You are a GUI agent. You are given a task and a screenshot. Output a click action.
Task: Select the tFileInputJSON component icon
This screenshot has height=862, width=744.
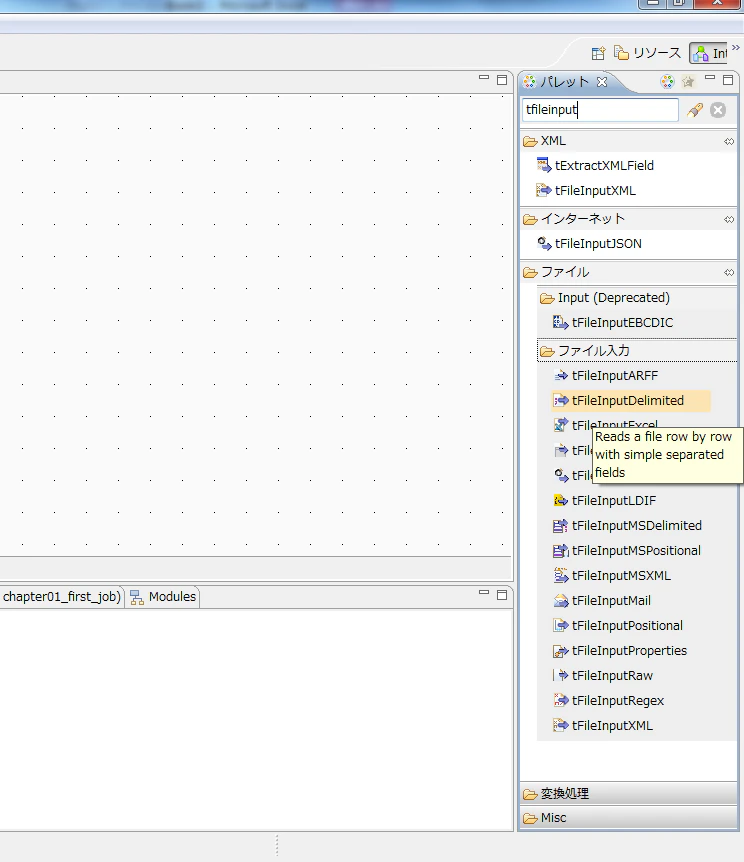[543, 244]
